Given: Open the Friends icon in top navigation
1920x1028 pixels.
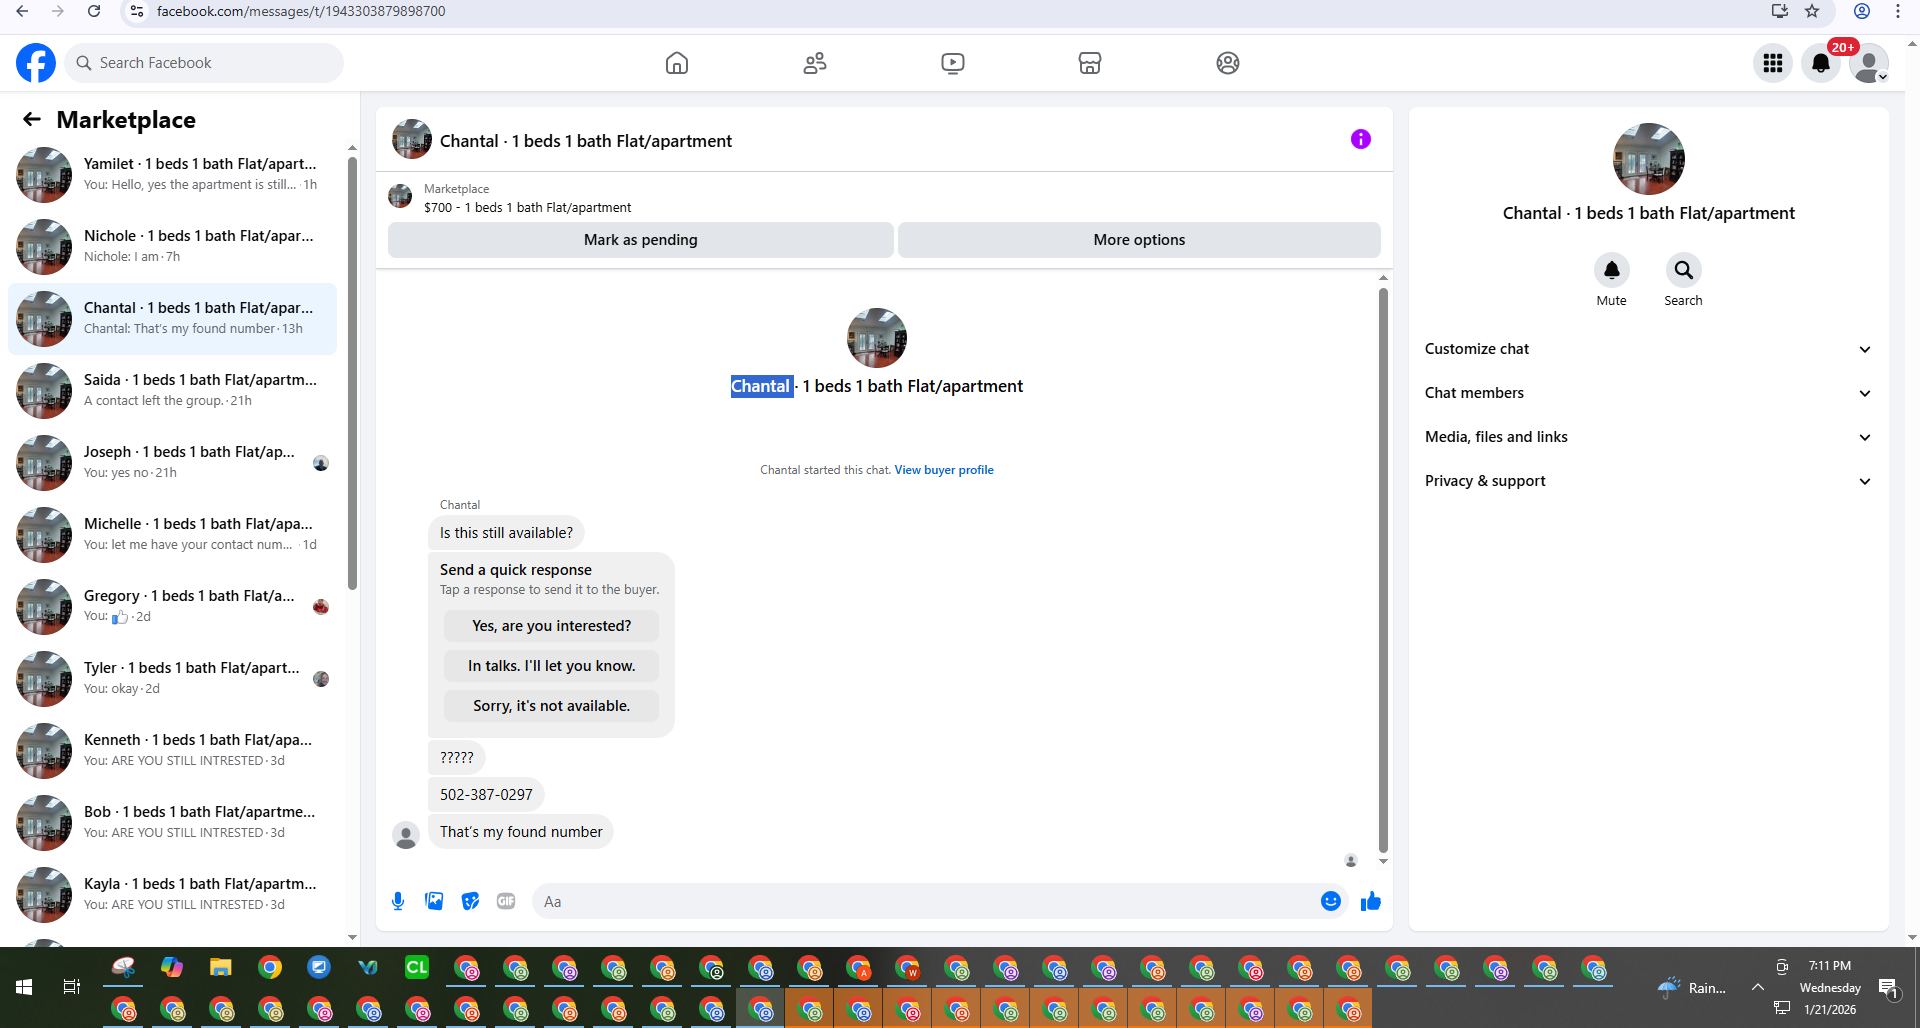Looking at the screenshot, I should (815, 63).
